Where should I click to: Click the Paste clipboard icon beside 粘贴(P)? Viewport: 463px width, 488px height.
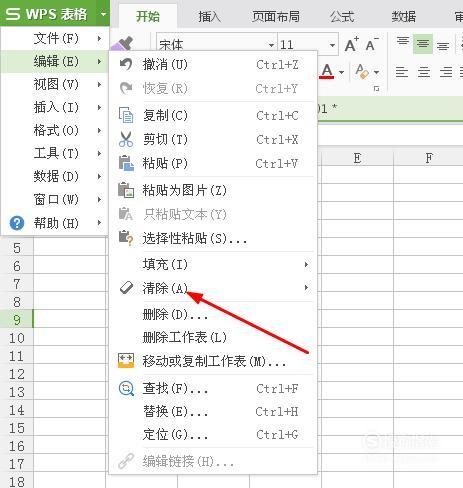[126, 163]
